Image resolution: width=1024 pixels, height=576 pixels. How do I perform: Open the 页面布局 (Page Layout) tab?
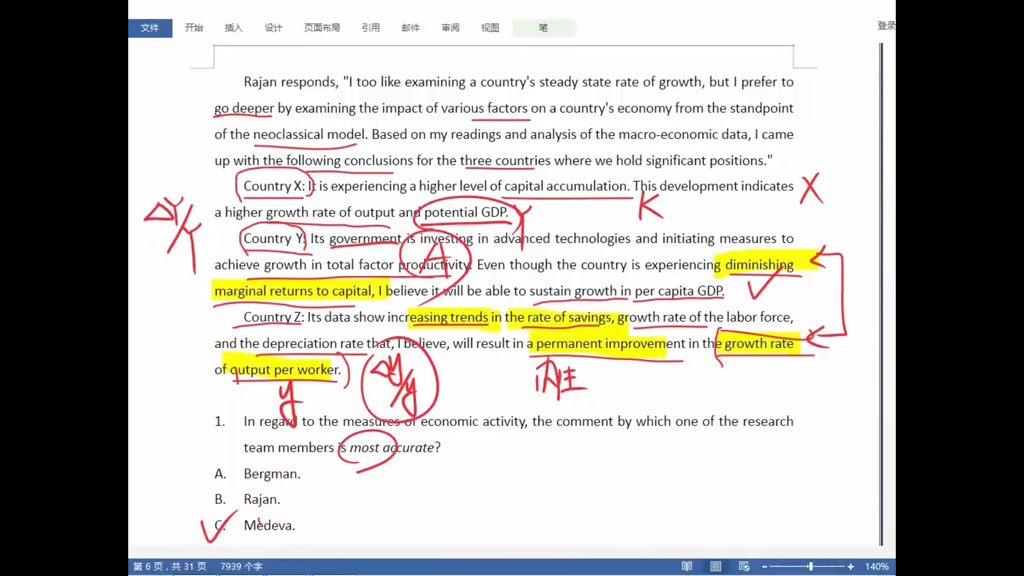(x=322, y=28)
